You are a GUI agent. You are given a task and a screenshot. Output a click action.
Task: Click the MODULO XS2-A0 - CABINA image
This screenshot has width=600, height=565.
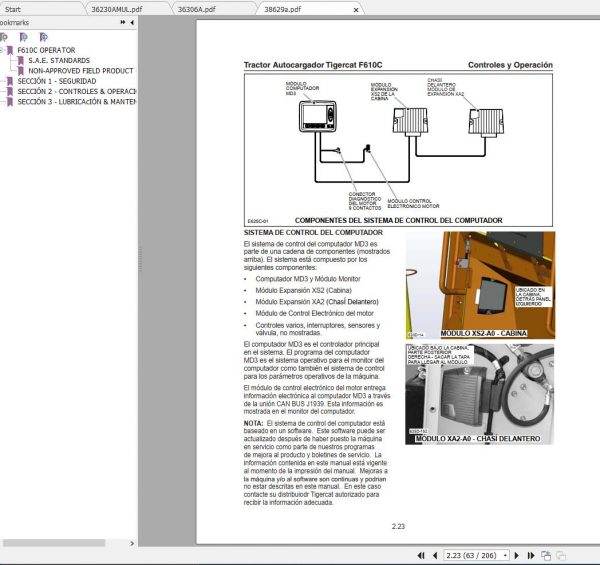point(480,285)
